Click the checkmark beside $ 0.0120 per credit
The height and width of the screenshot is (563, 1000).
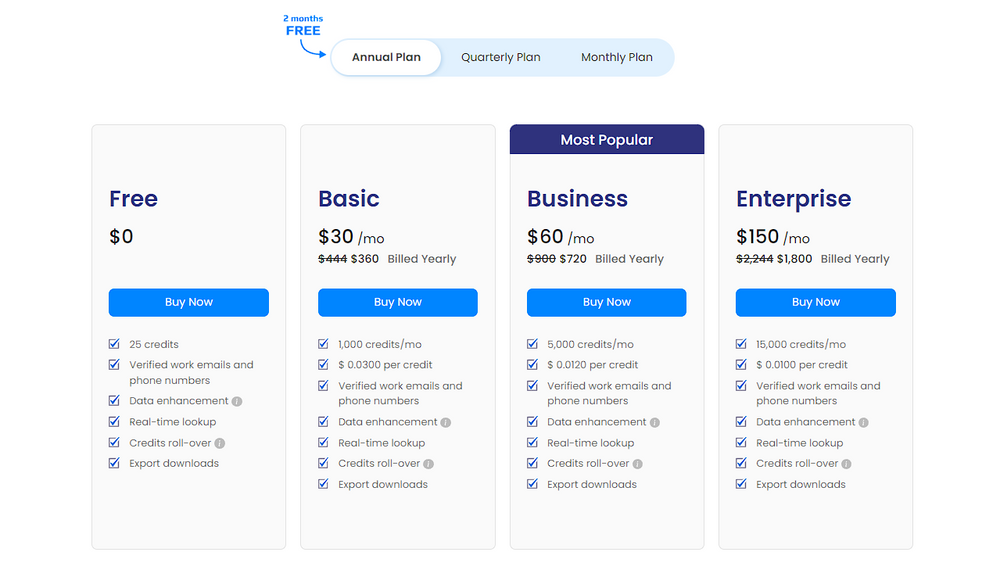click(x=533, y=364)
